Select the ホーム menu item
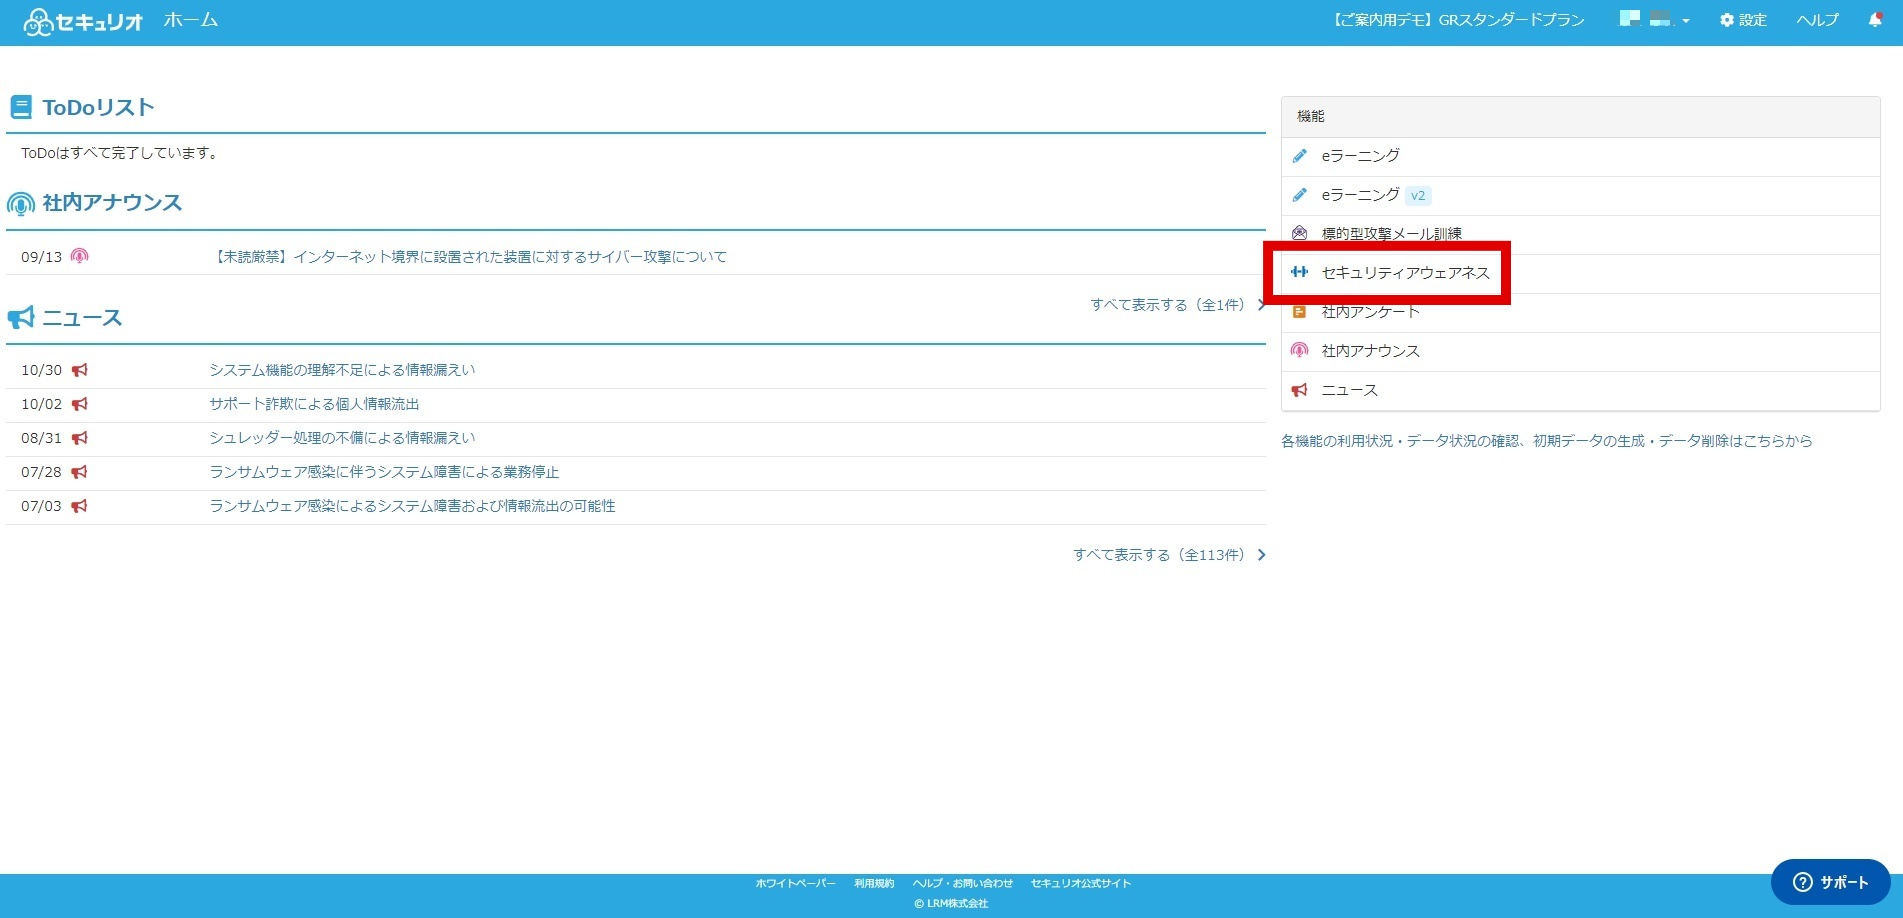Viewport: 1903px width, 918px height. (x=191, y=19)
